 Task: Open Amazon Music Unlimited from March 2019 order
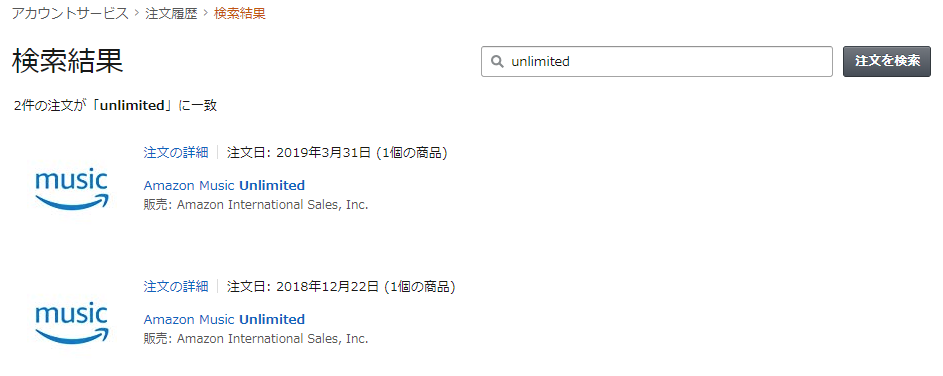224,185
